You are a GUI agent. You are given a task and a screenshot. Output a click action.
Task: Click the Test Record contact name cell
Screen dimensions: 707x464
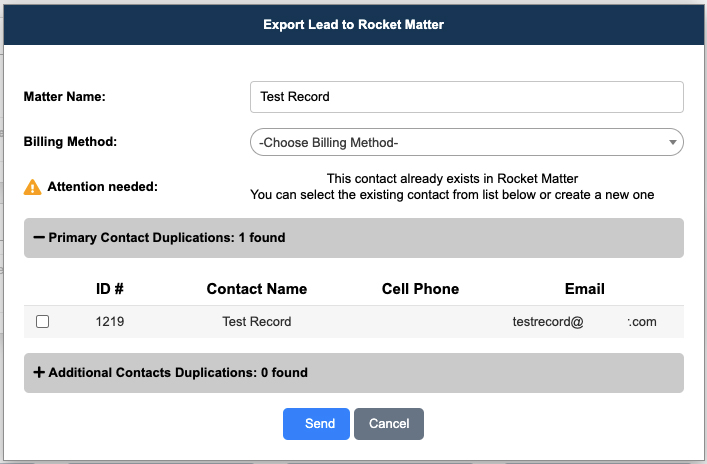[x=257, y=322]
